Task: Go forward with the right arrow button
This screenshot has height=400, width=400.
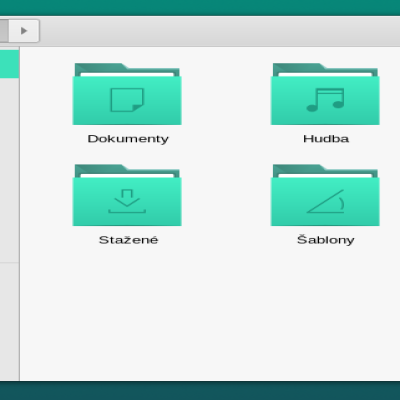Action: [24, 31]
